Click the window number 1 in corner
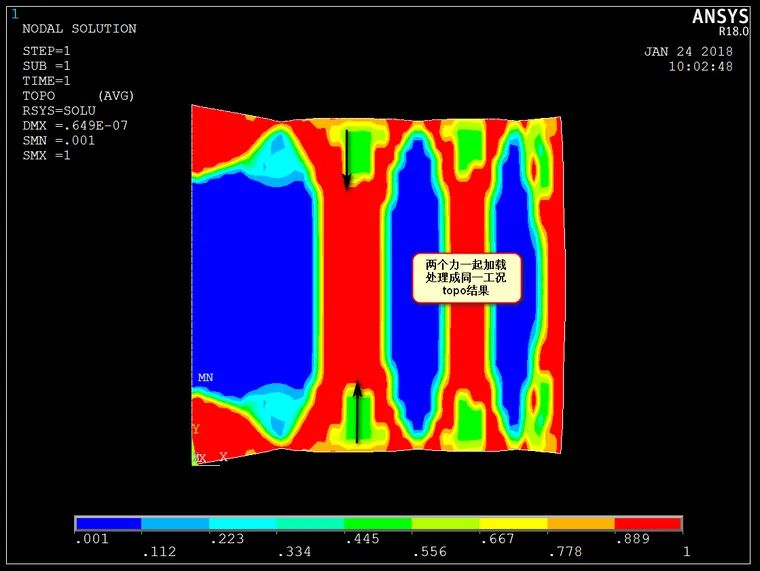This screenshot has width=760, height=571. (15, 15)
